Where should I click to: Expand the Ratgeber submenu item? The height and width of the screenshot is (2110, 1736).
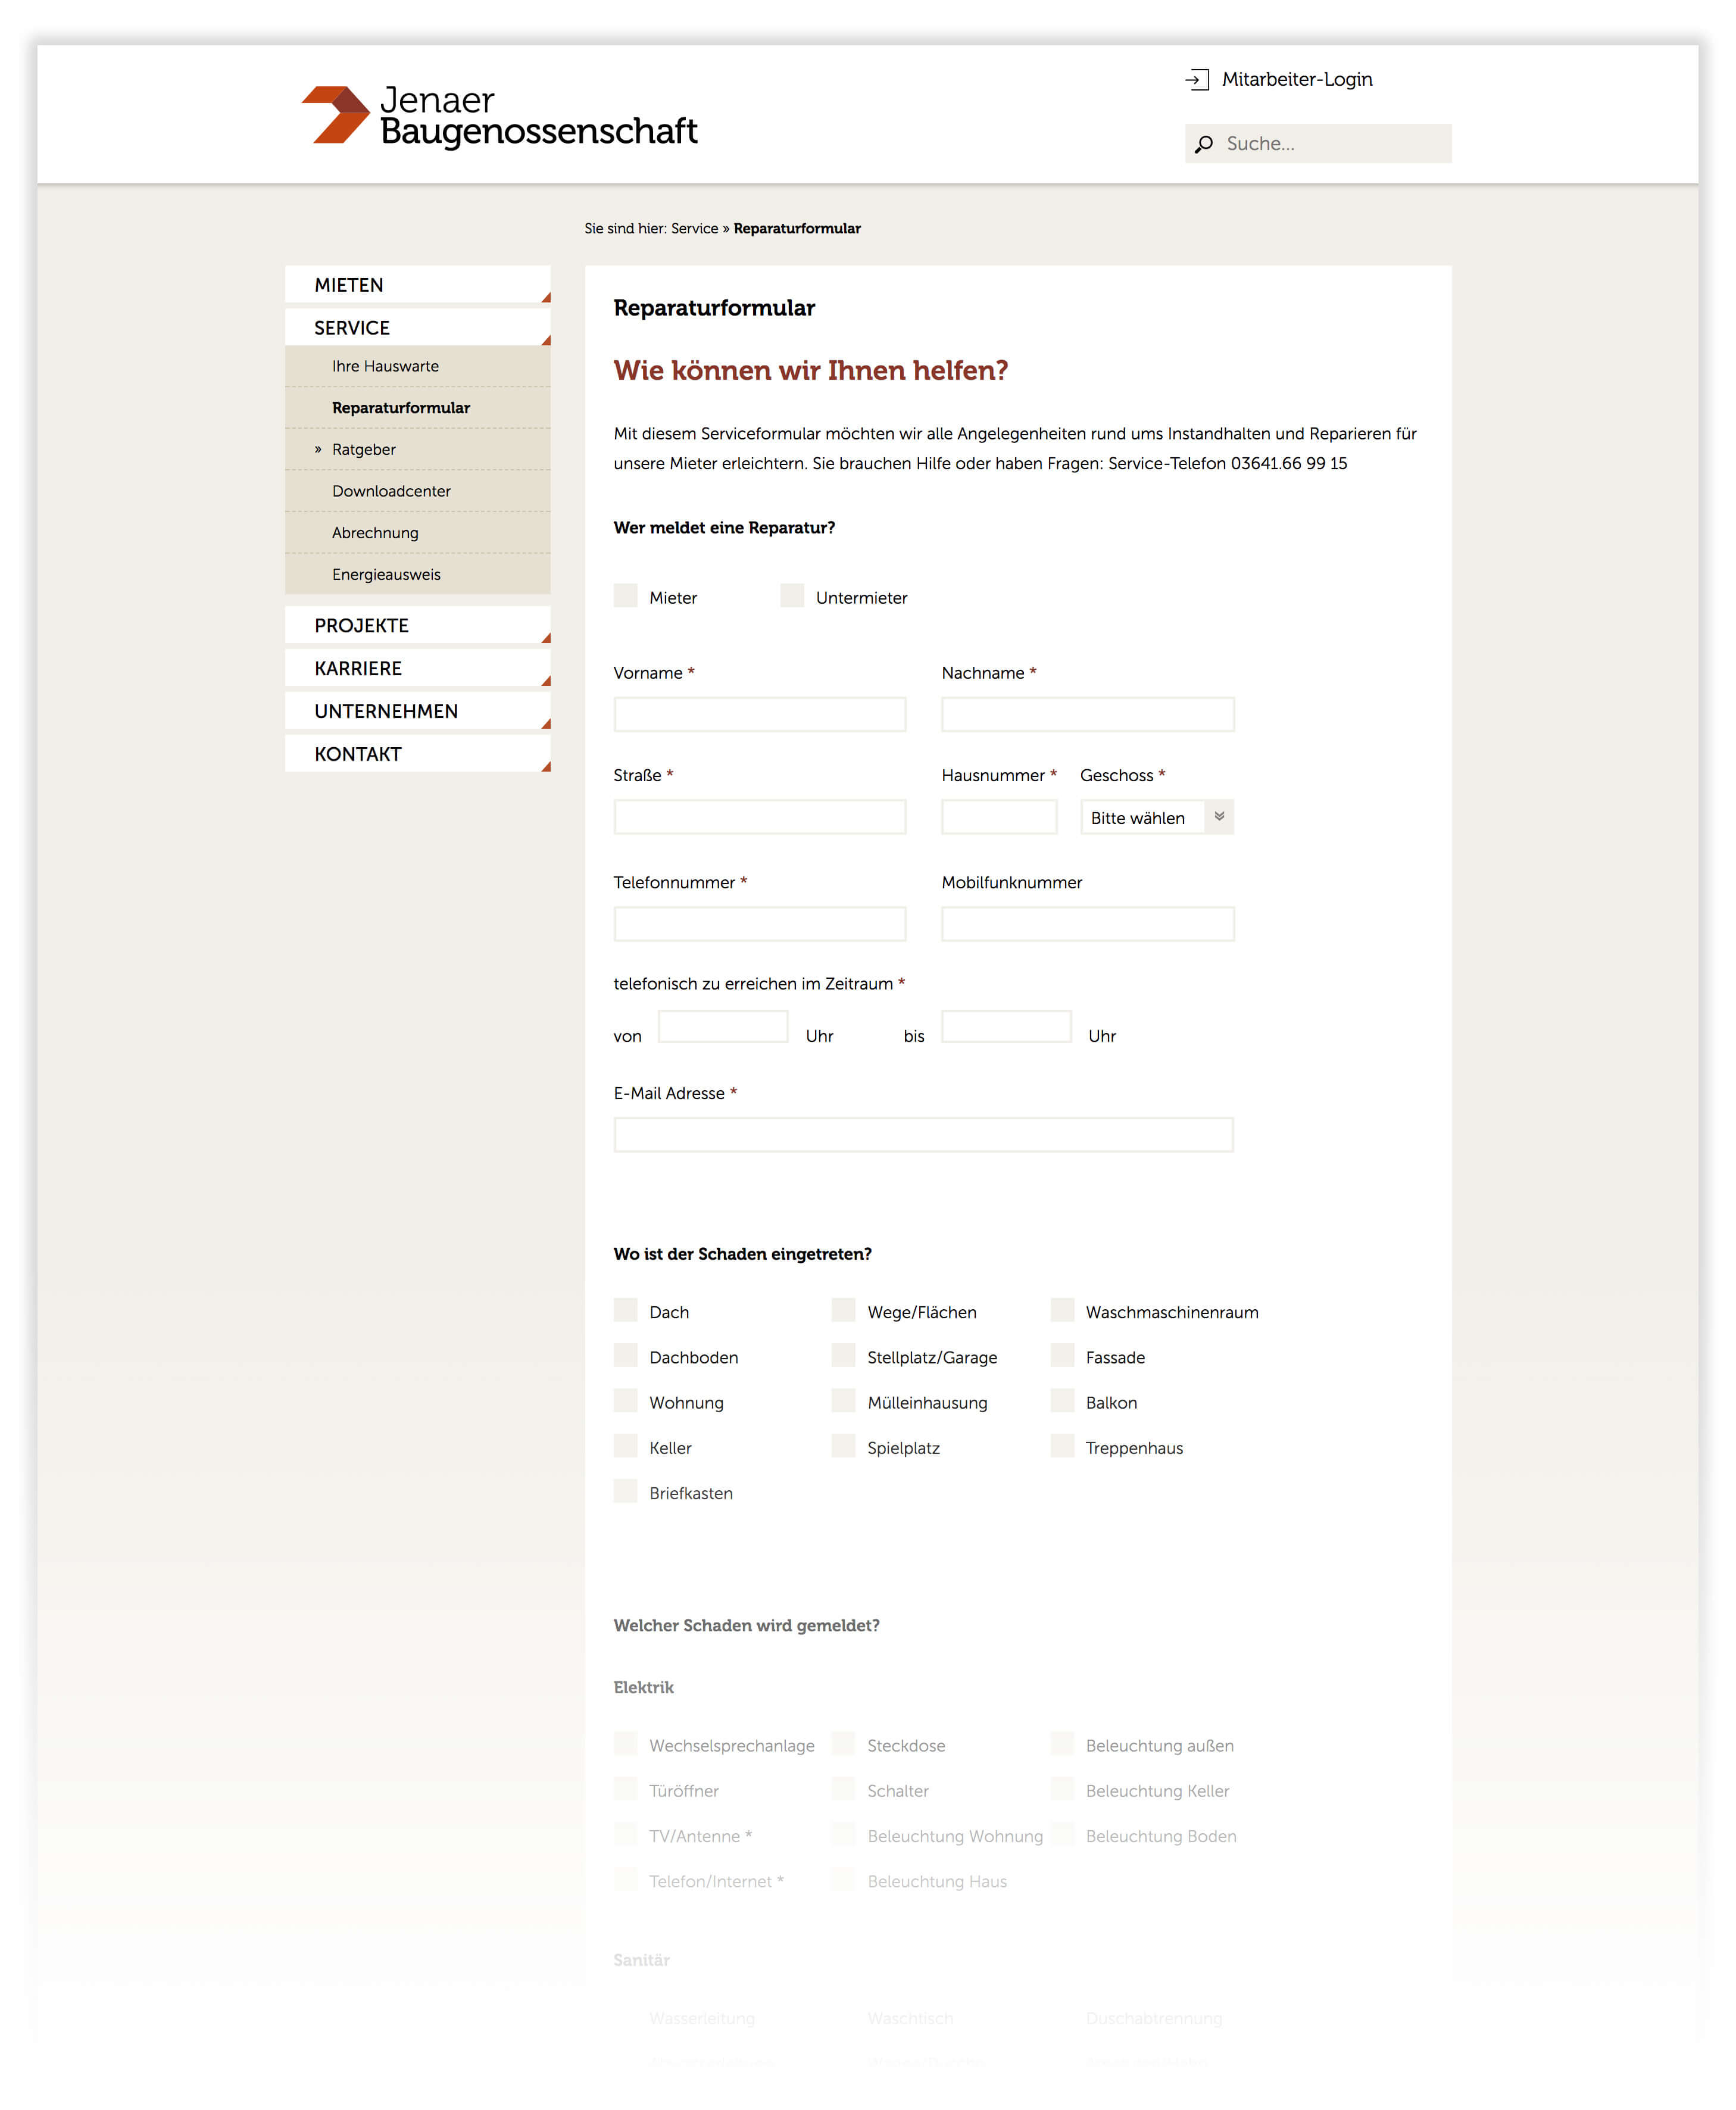click(x=417, y=449)
